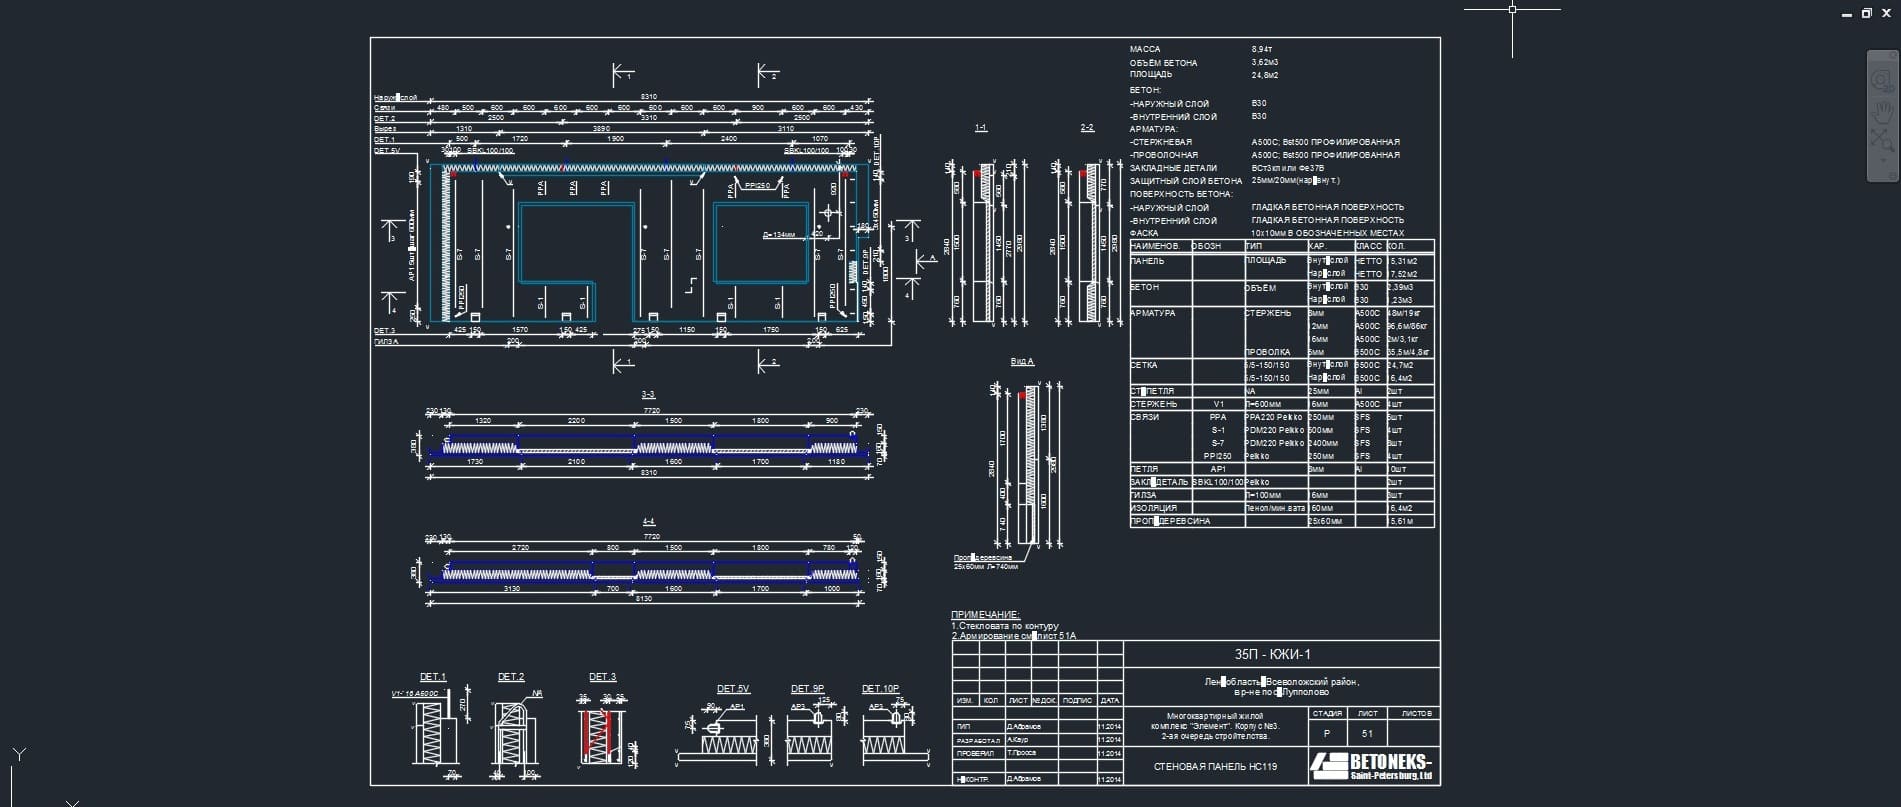Click the UCS Y-axis icon
The width and height of the screenshot is (1901, 807).
point(18,755)
